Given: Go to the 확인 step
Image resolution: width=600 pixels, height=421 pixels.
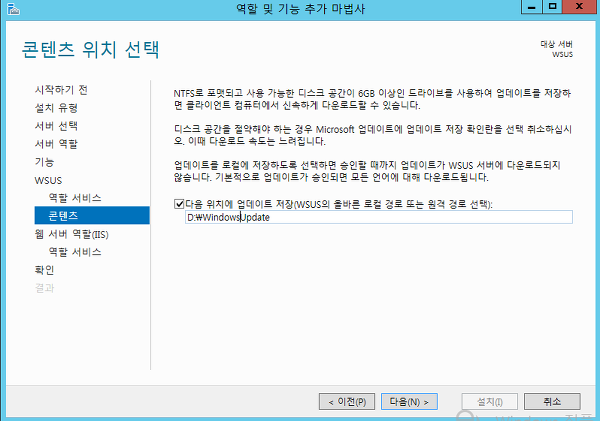Looking at the screenshot, I should point(44,270).
